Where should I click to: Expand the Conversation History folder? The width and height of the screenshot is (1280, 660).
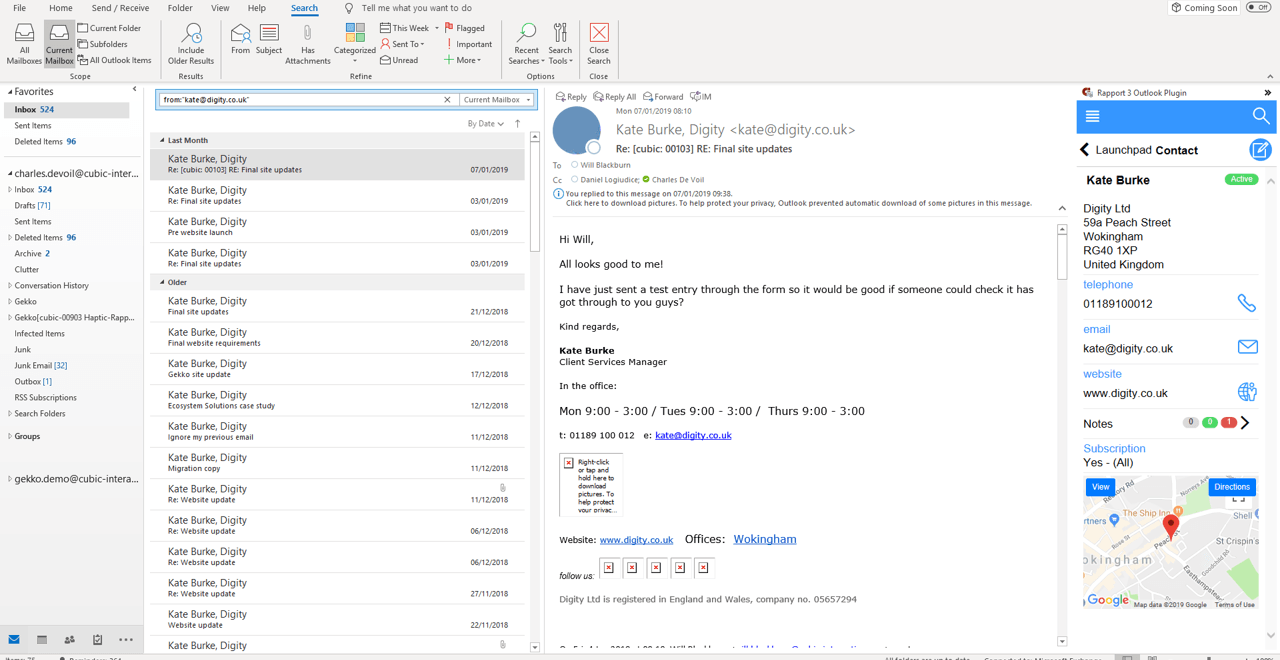10,286
